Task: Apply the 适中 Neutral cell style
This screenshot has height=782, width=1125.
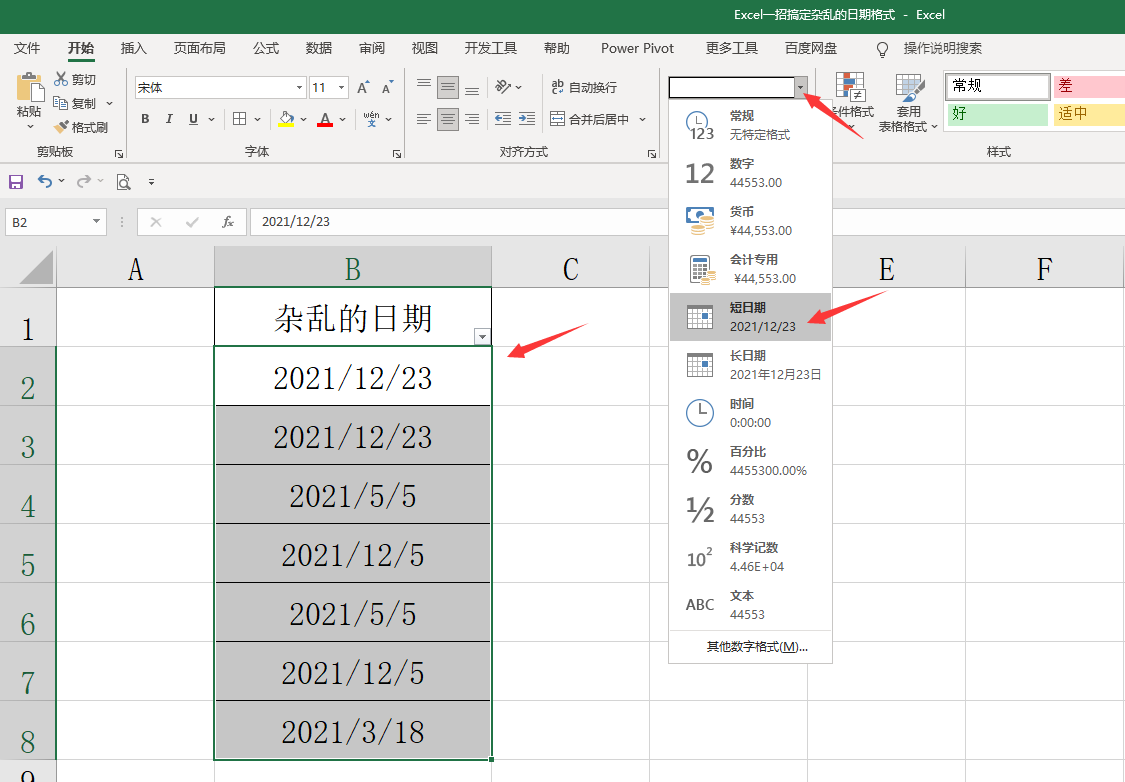Action: tap(1088, 114)
